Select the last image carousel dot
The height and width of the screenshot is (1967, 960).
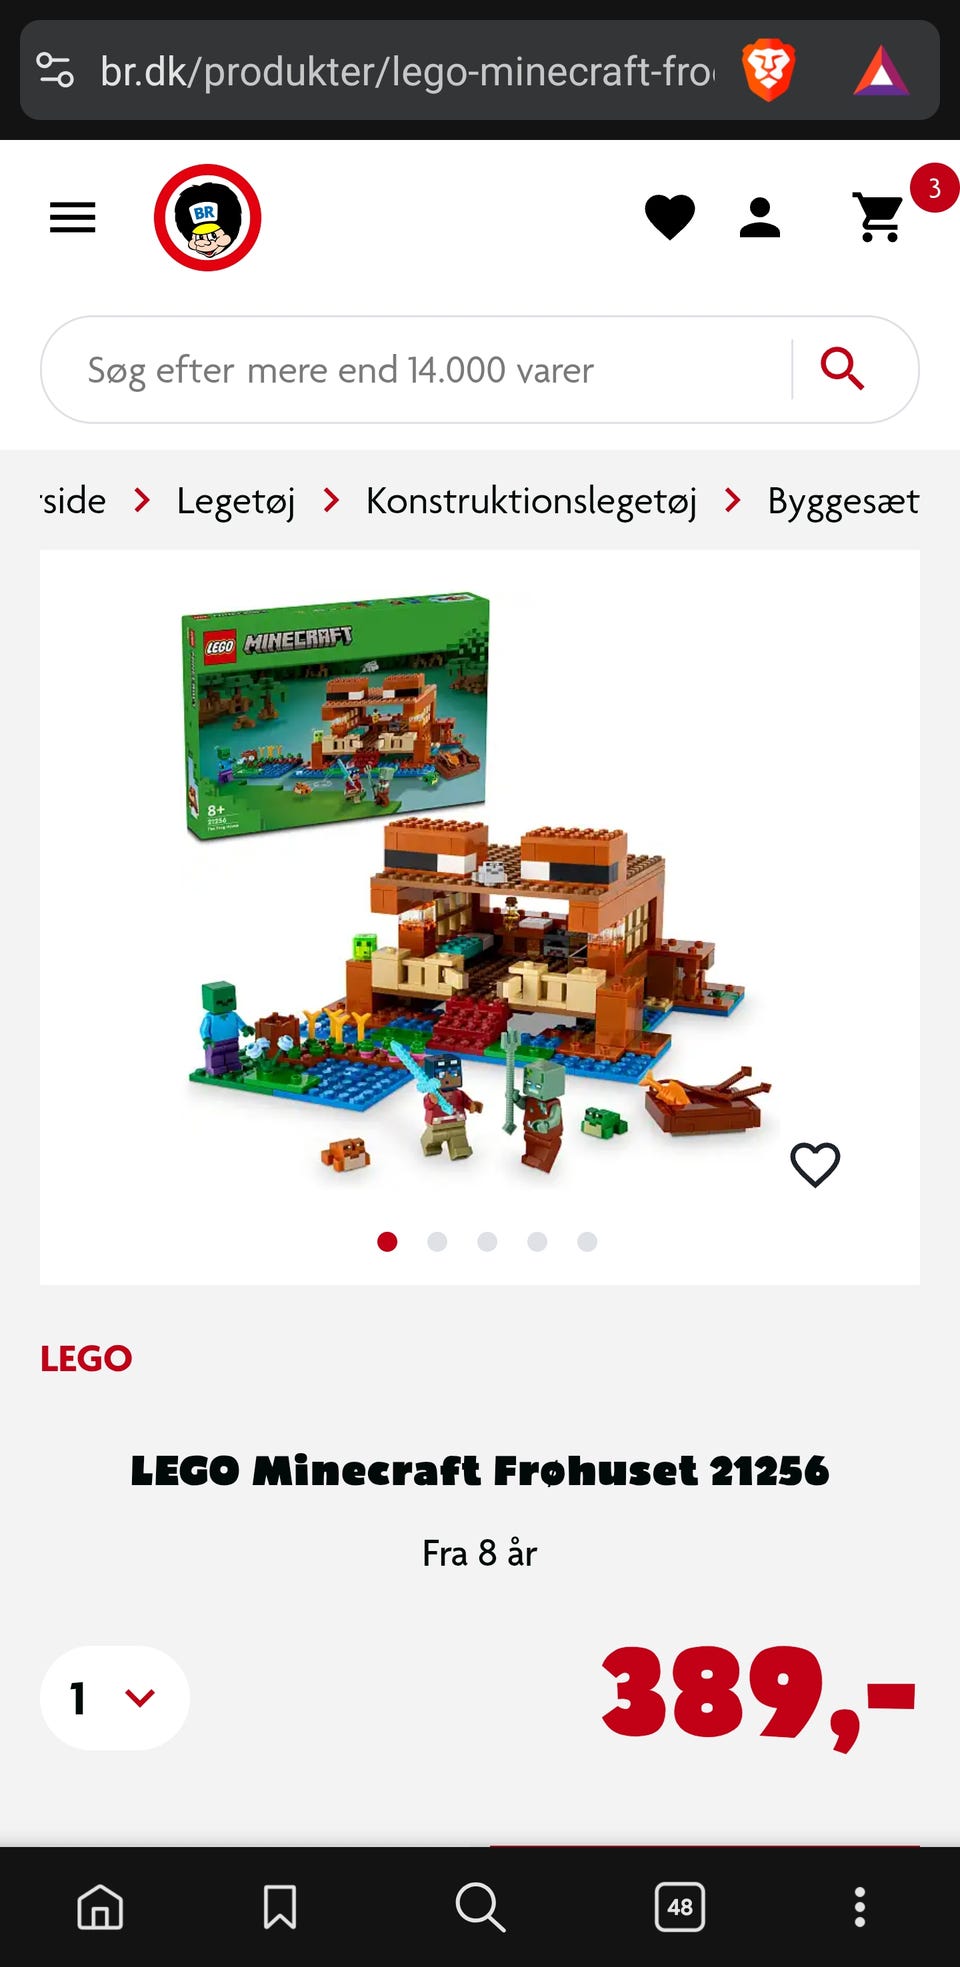tap(587, 1241)
